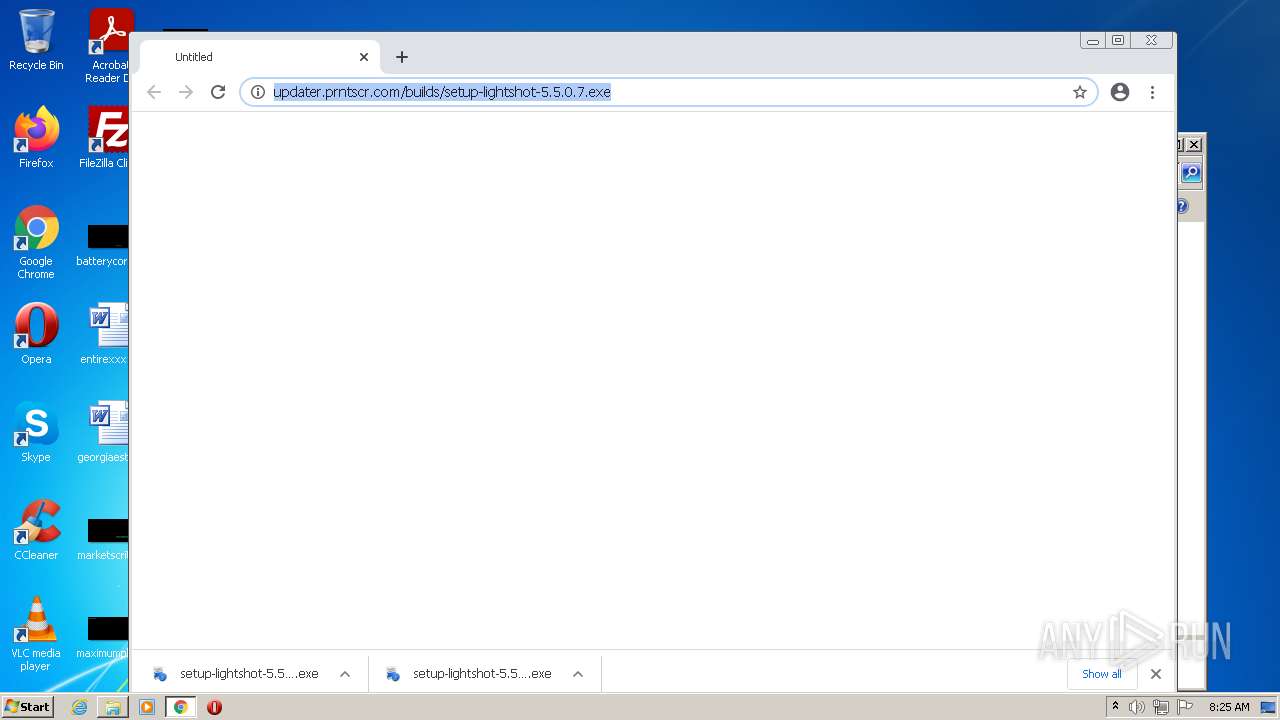
Task: Open Windows Media Player taskbar icon
Action: (147, 707)
